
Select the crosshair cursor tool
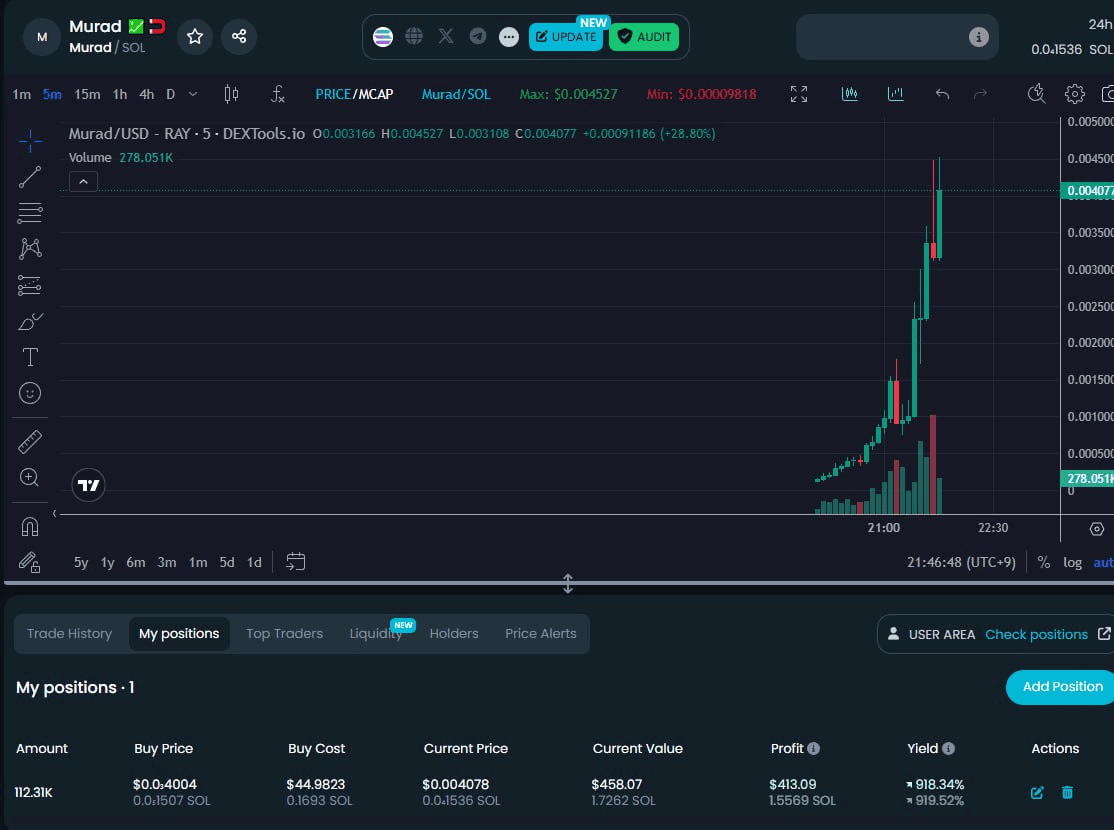[x=30, y=141]
